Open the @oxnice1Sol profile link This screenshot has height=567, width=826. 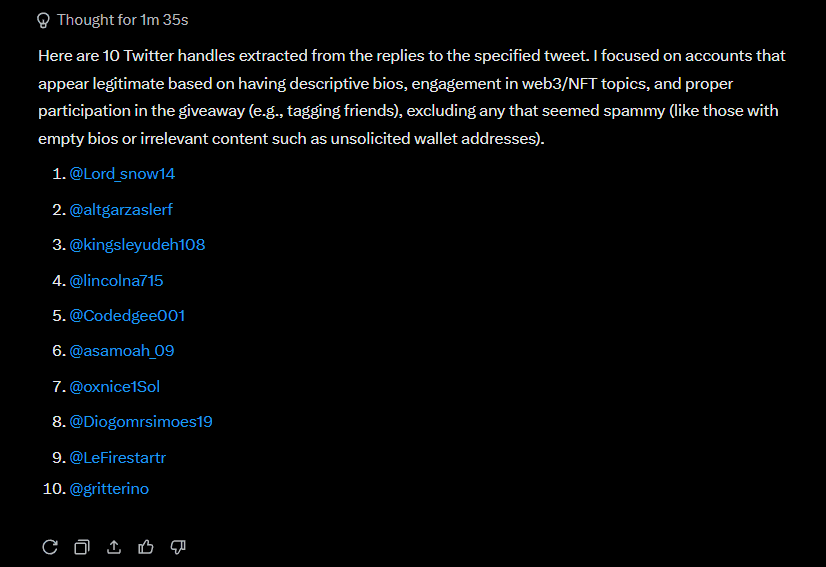point(114,387)
